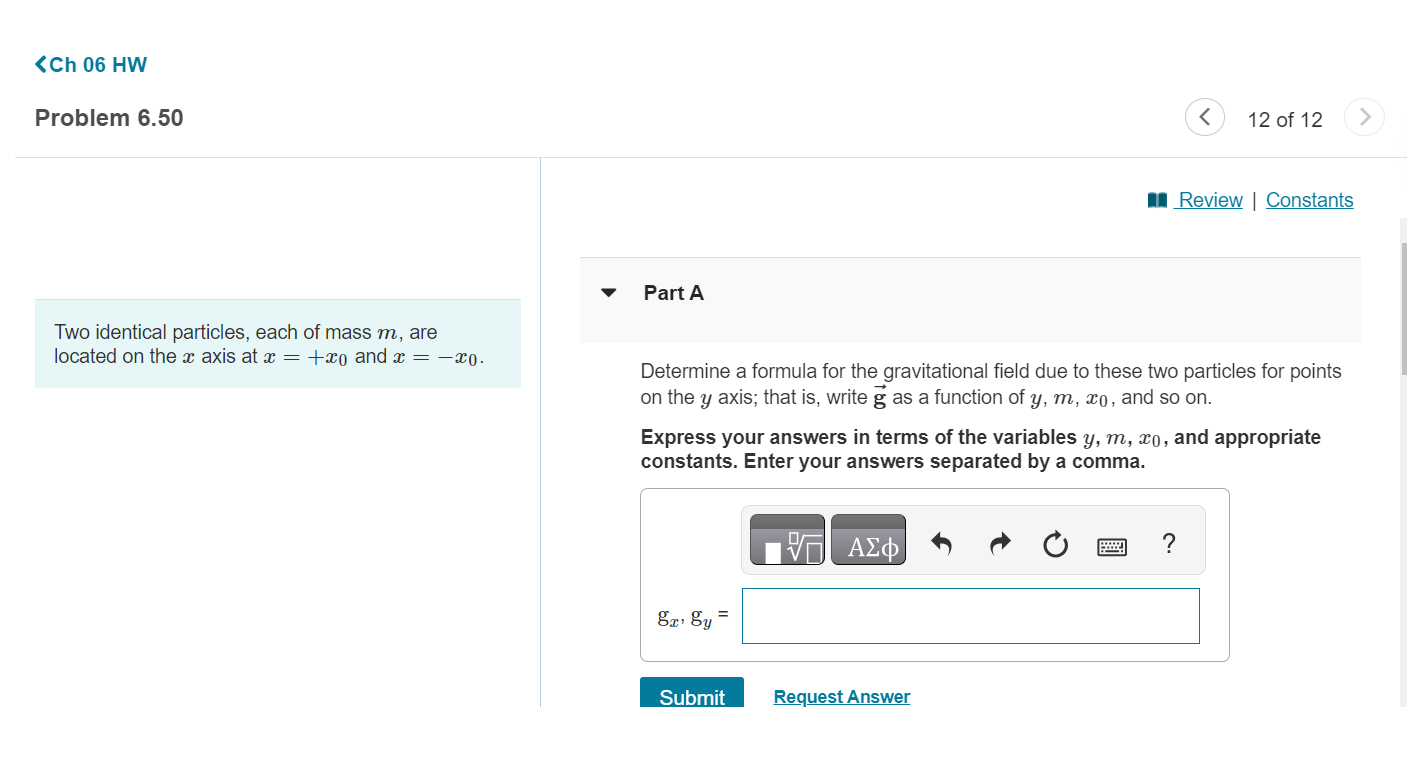Open equation editor help
The image size is (1407, 766).
click(1168, 543)
